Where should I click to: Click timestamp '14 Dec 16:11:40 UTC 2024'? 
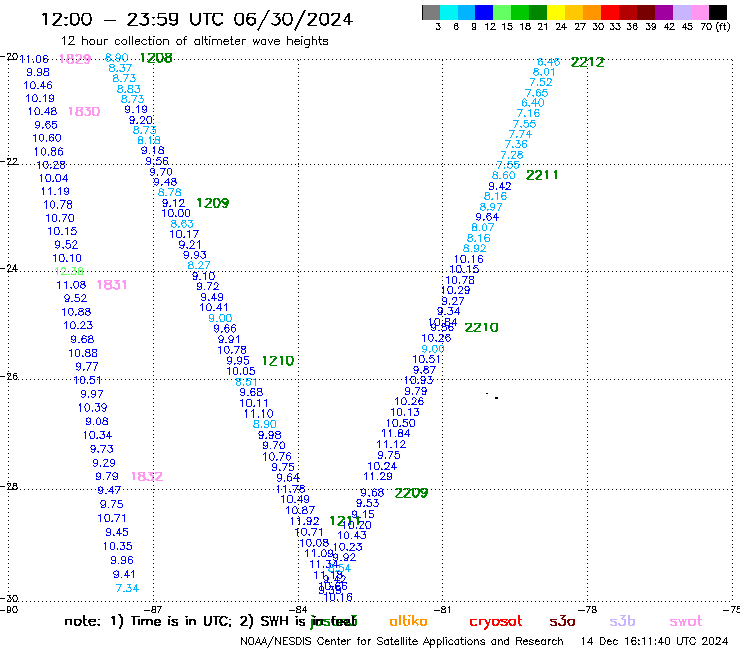655,641
